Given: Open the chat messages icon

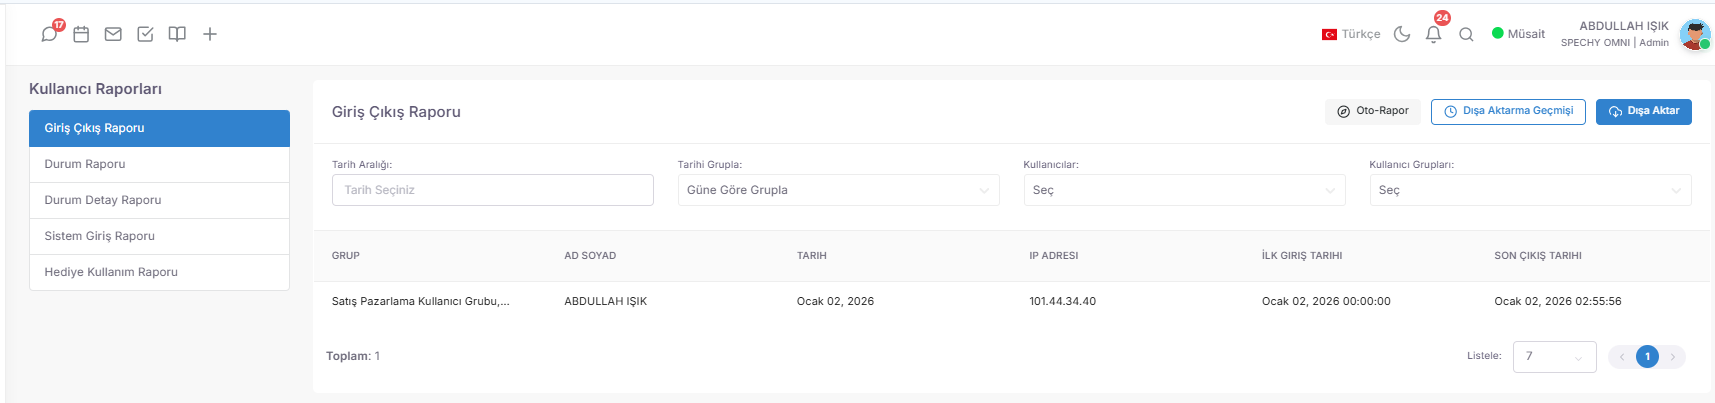Looking at the screenshot, I should point(49,34).
